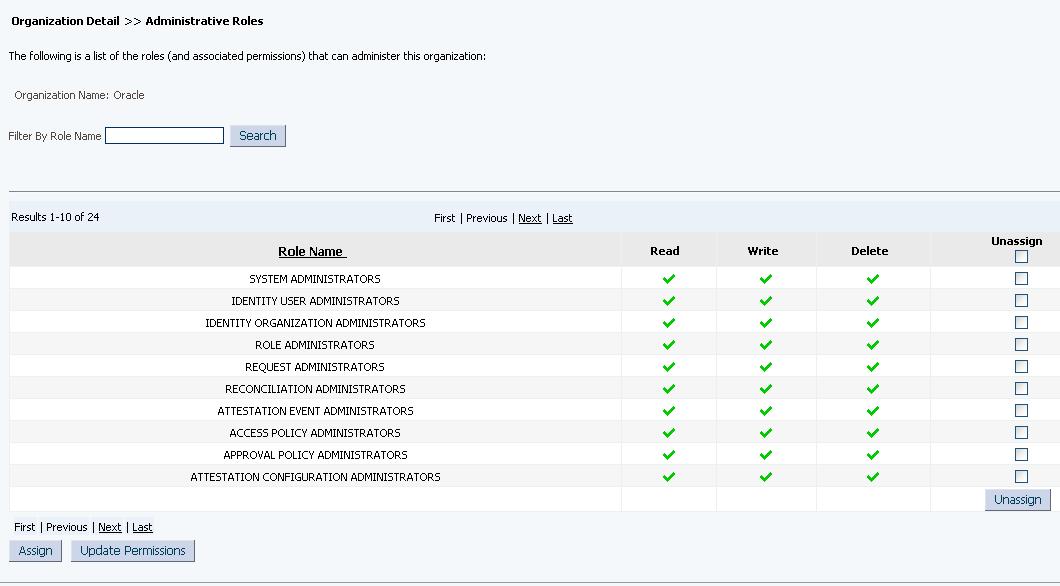Click the Write checkmark for ROLE ADMINISTRATORS

[765, 345]
